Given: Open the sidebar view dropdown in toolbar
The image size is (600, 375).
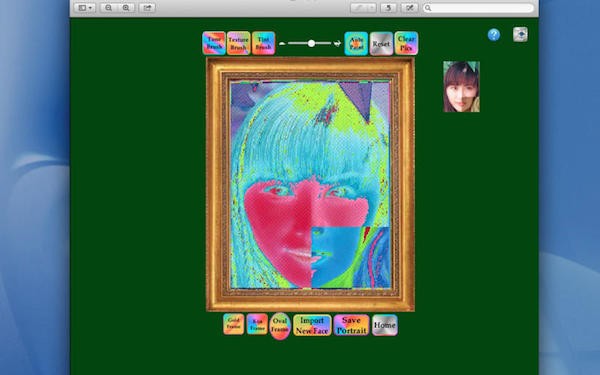Looking at the screenshot, I should click(x=85, y=8).
